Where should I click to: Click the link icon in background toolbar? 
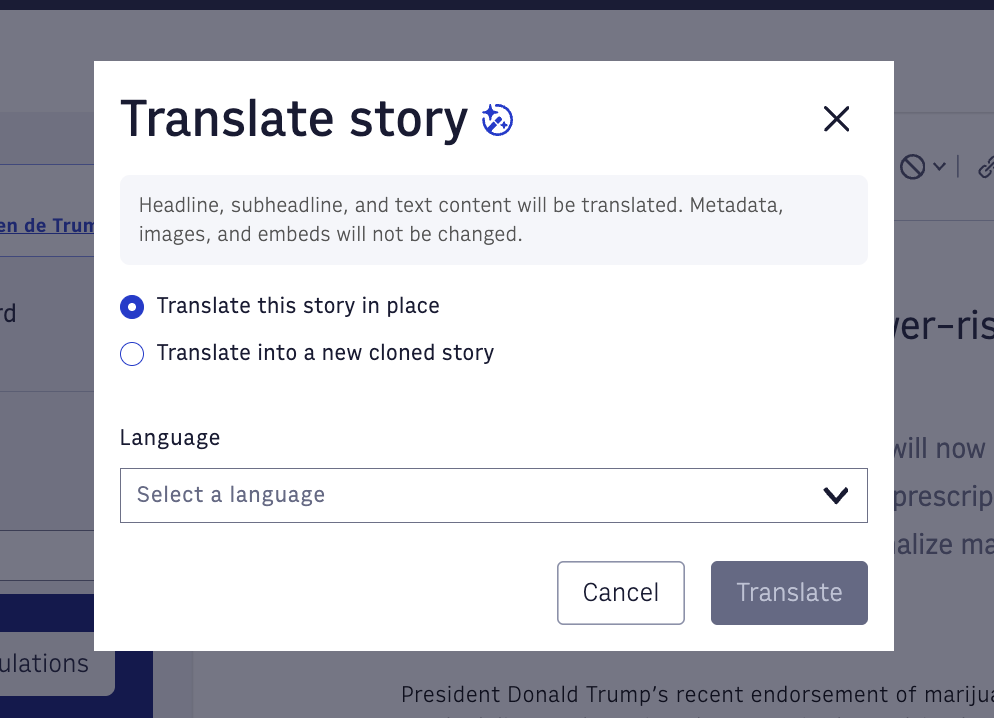pos(986,167)
